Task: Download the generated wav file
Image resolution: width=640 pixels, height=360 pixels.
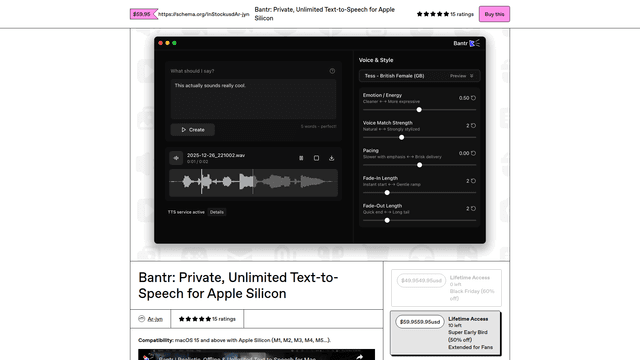Action: click(331, 158)
